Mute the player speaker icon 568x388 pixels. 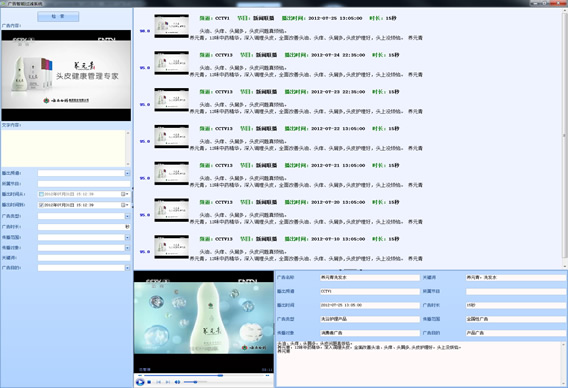pyautogui.click(x=178, y=382)
